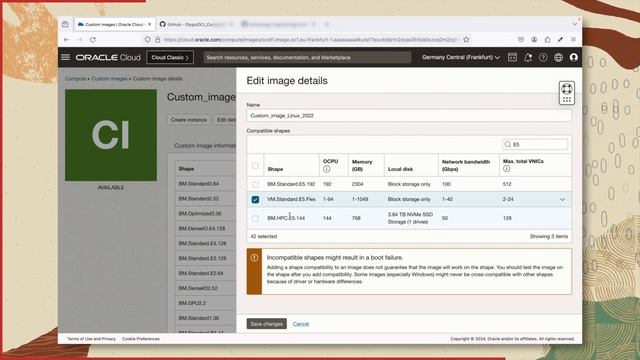Screen dimensions: 640x360
Task: Click the VM.Standard.E5.Flex shape name
Action: point(291,199)
